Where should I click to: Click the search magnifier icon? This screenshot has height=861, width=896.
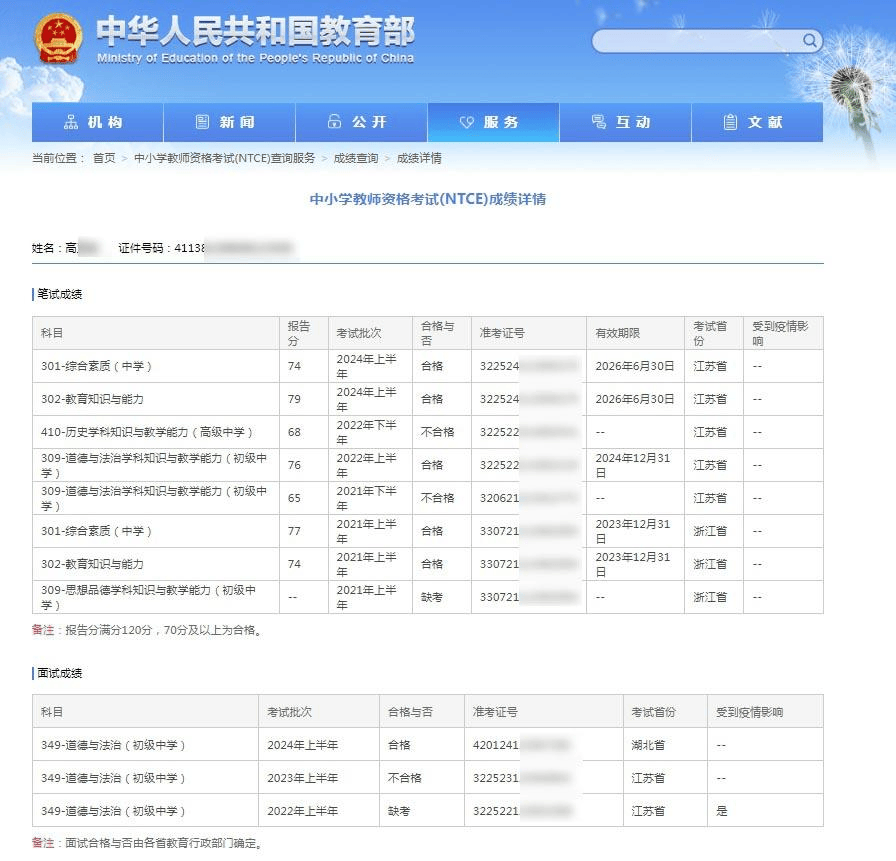(x=809, y=40)
